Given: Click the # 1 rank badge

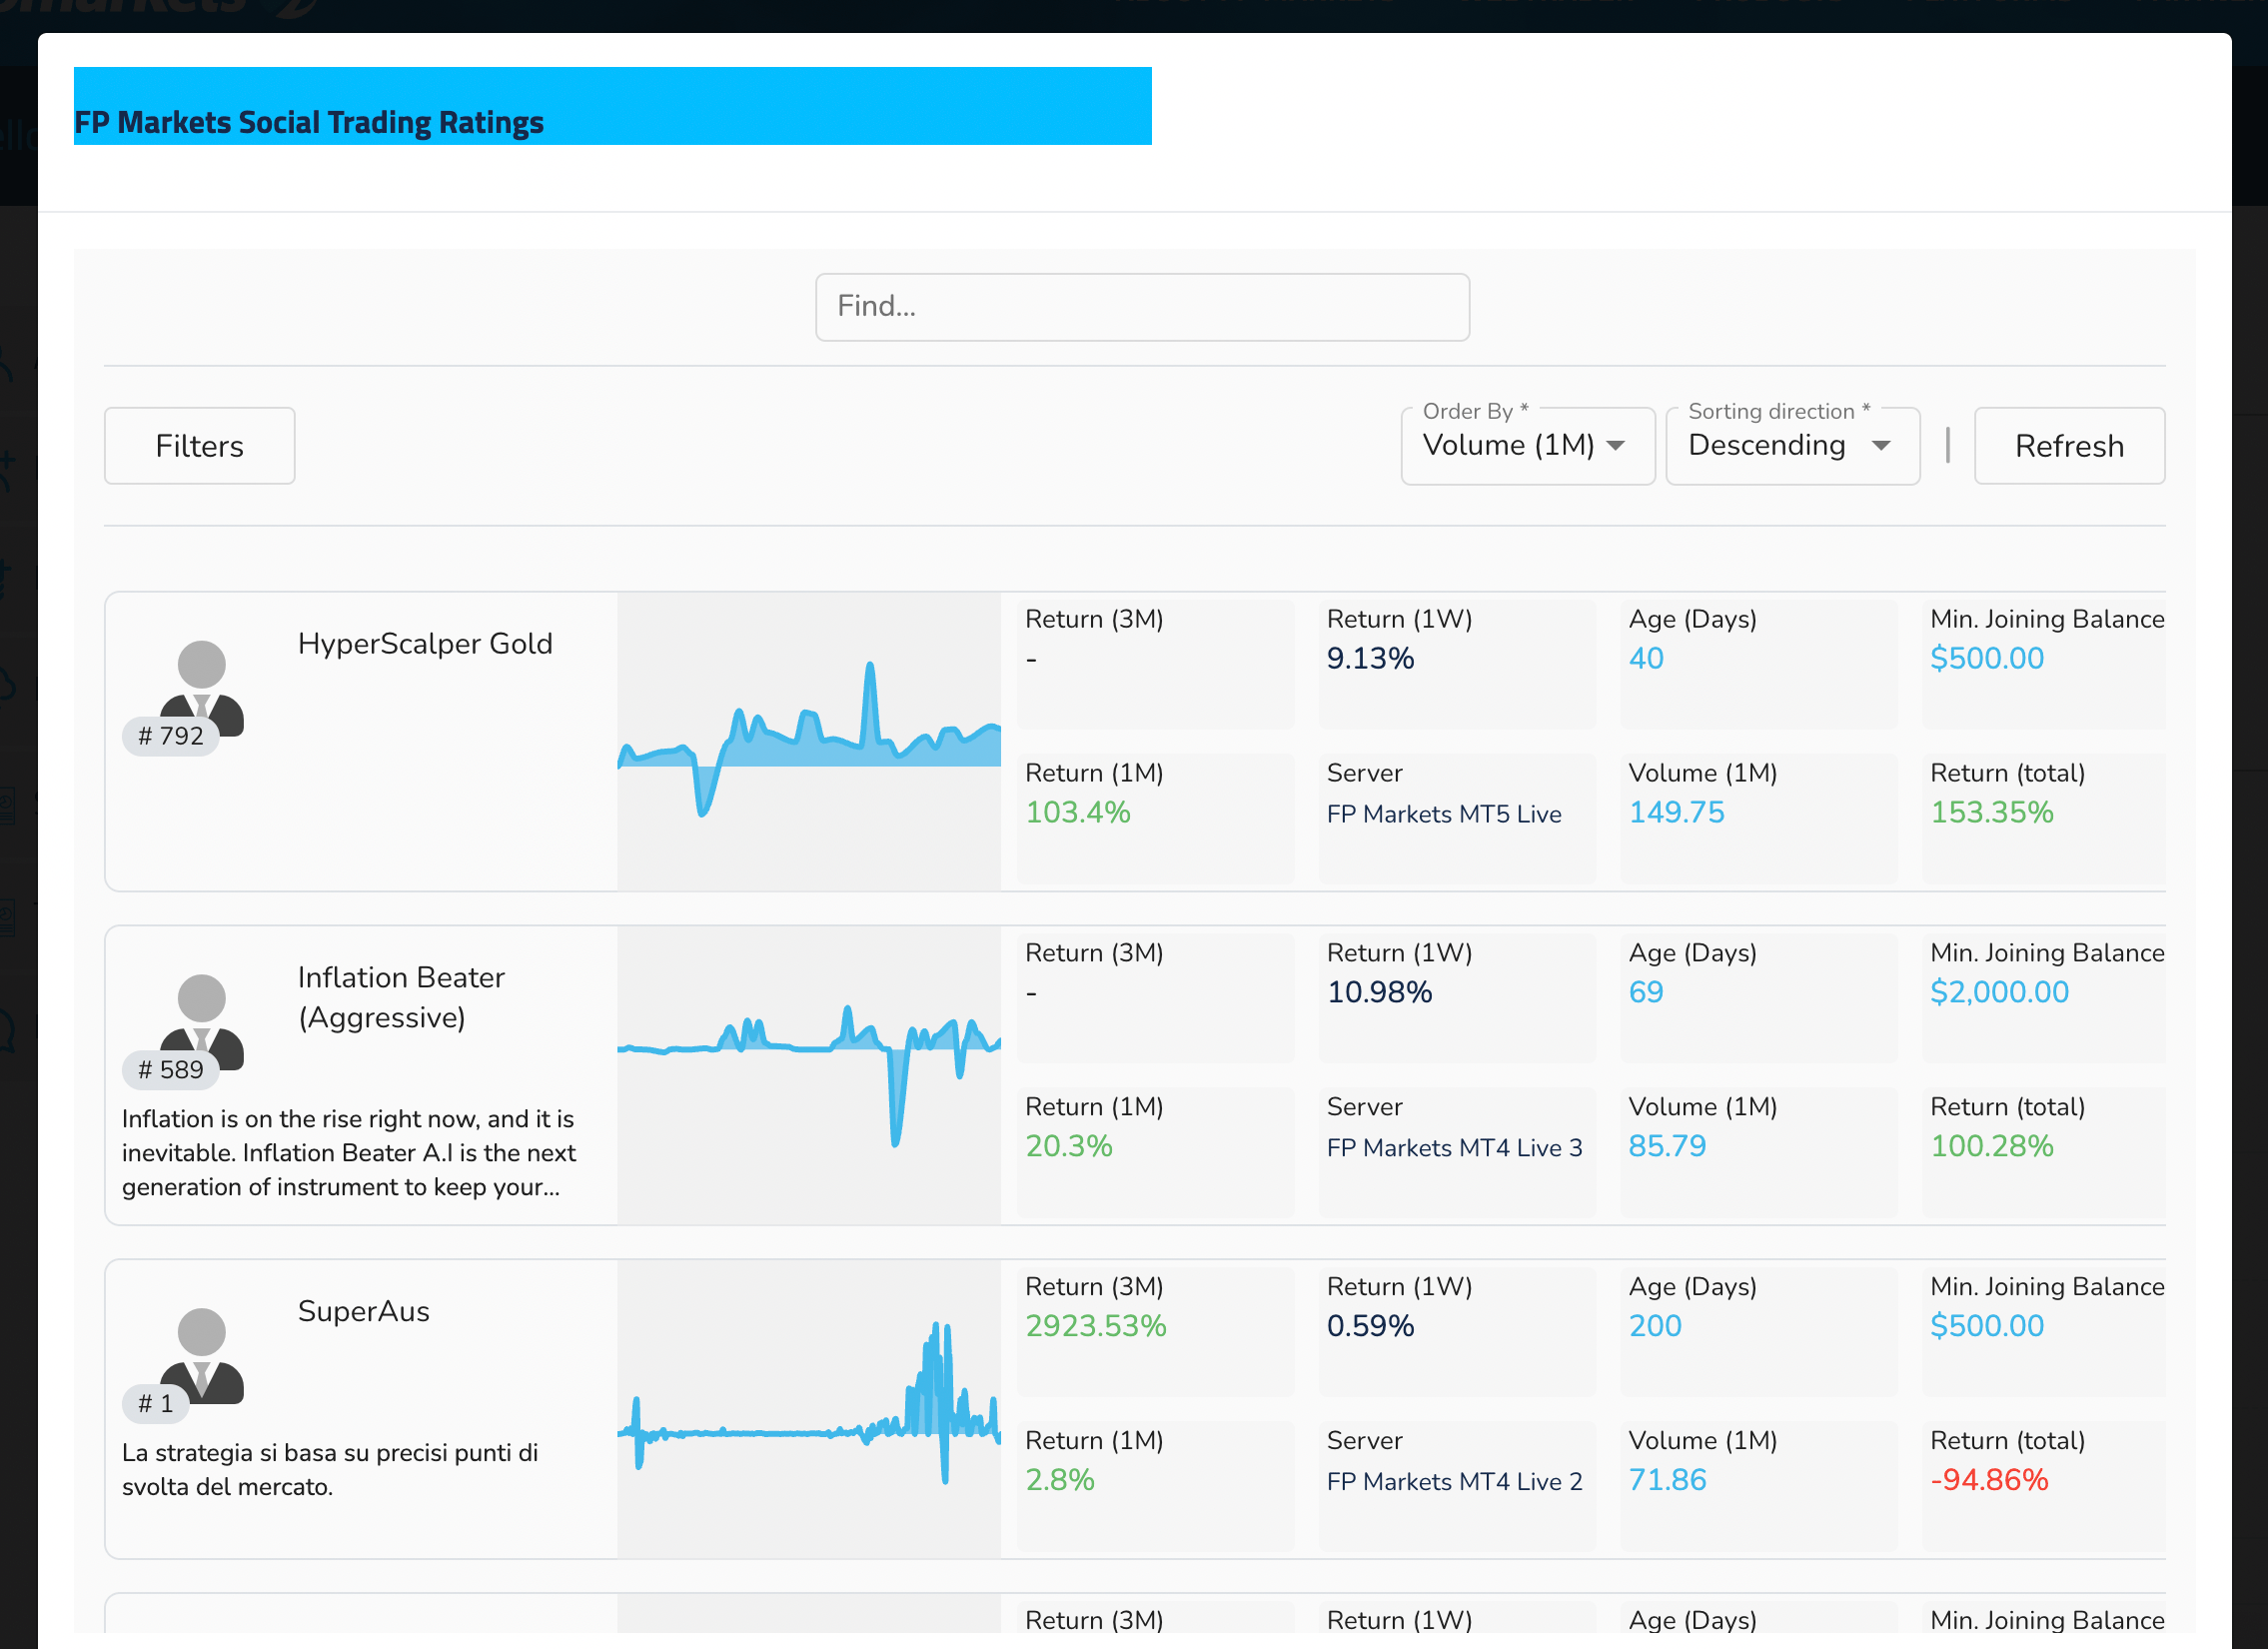Looking at the screenshot, I should tap(155, 1404).
